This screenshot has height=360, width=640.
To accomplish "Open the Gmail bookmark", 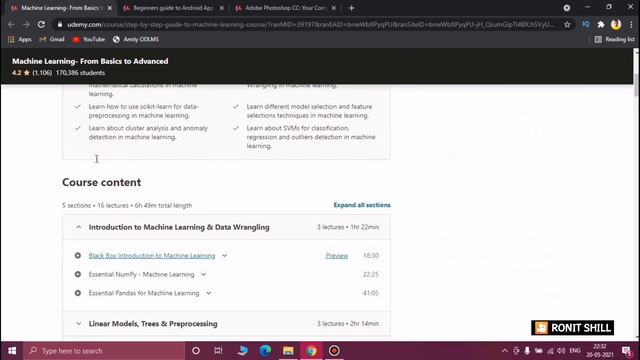I will (x=52, y=39).
